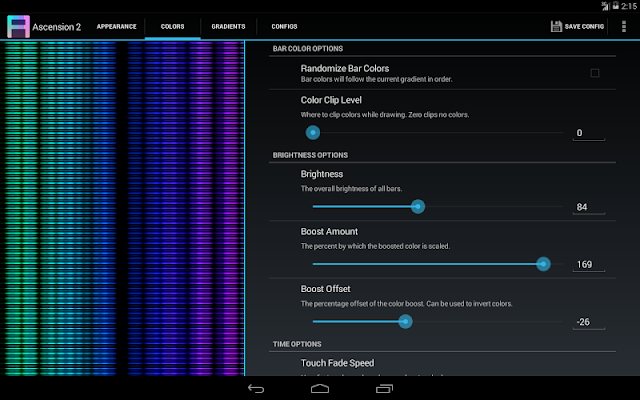Viewport: 640px width, 400px height.
Task: Click the Bar Color Options section header
Action: tap(308, 49)
